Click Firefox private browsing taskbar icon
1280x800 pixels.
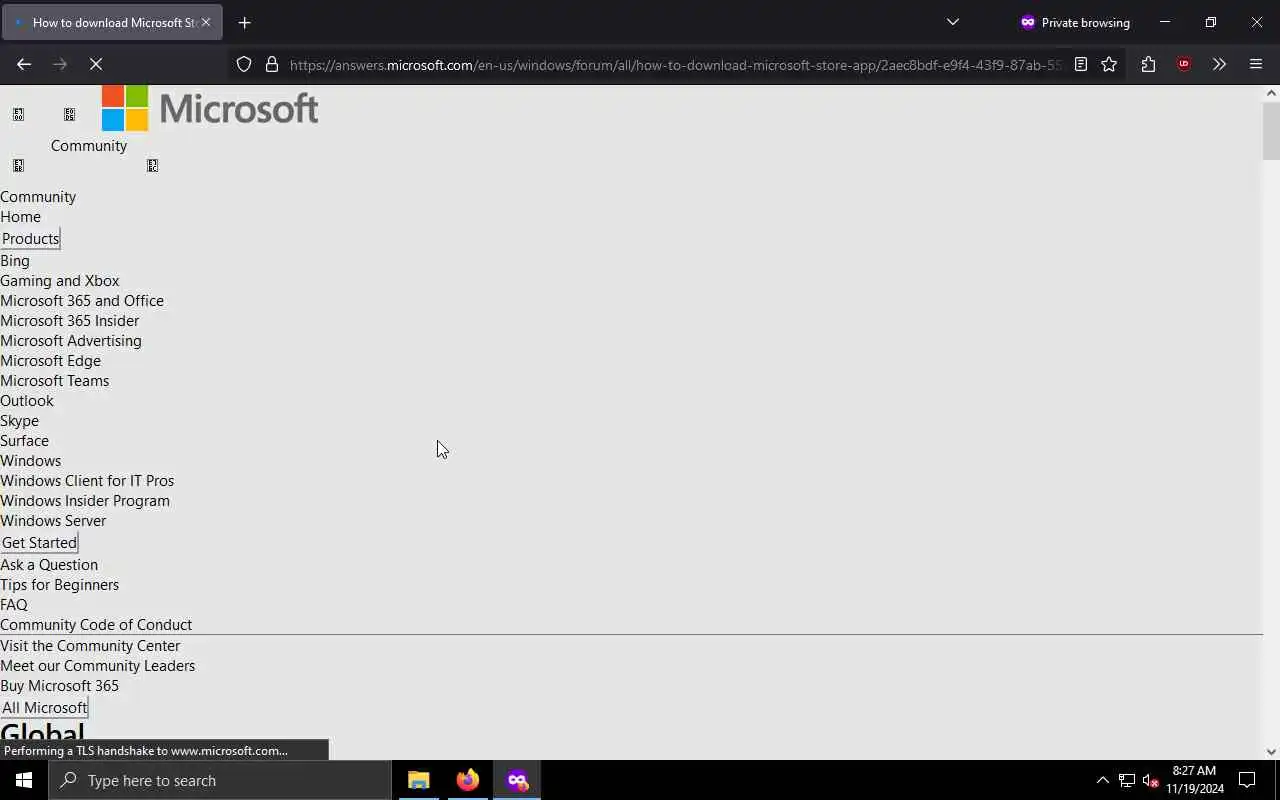point(517,780)
